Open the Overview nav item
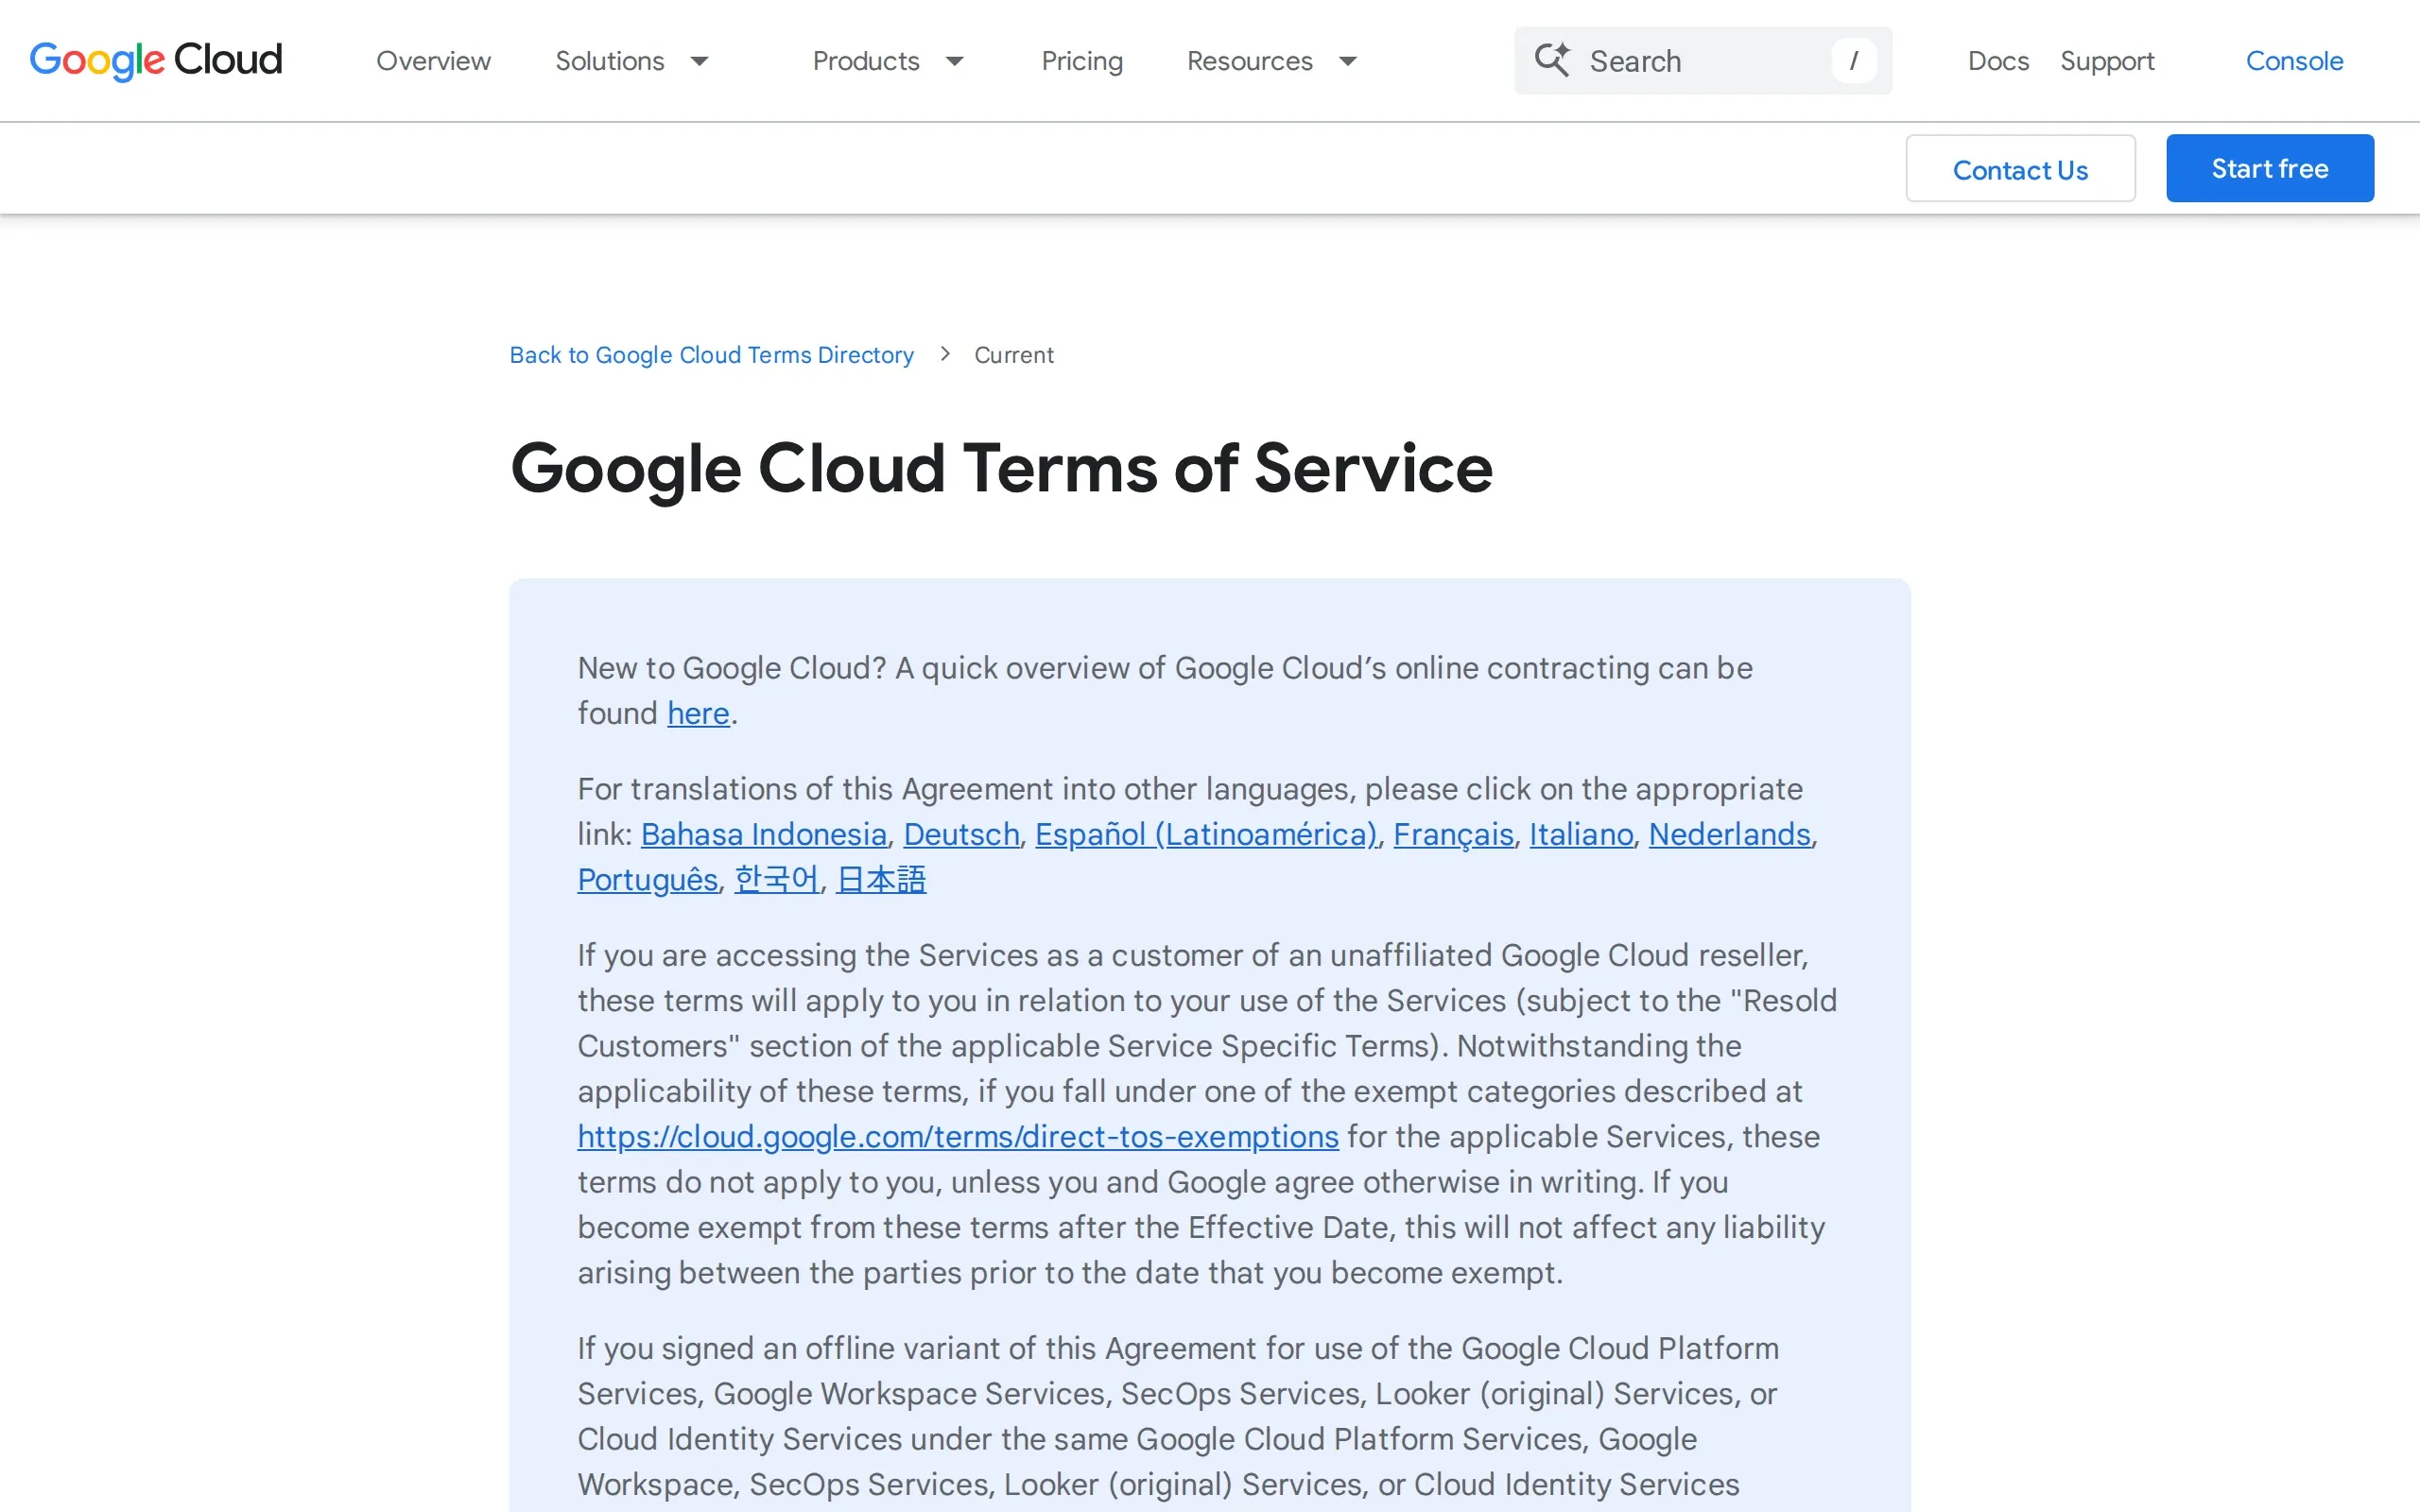 pos(433,61)
